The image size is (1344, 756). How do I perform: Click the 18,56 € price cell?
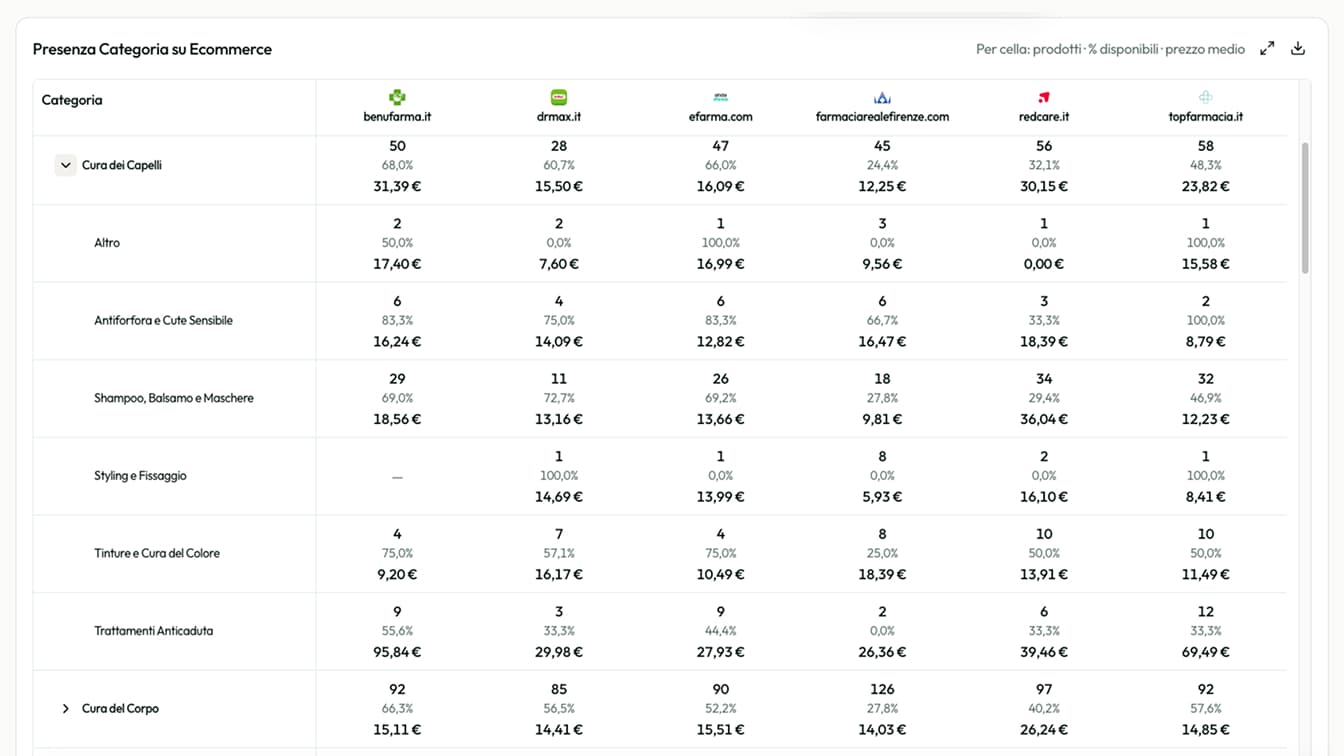click(397, 420)
